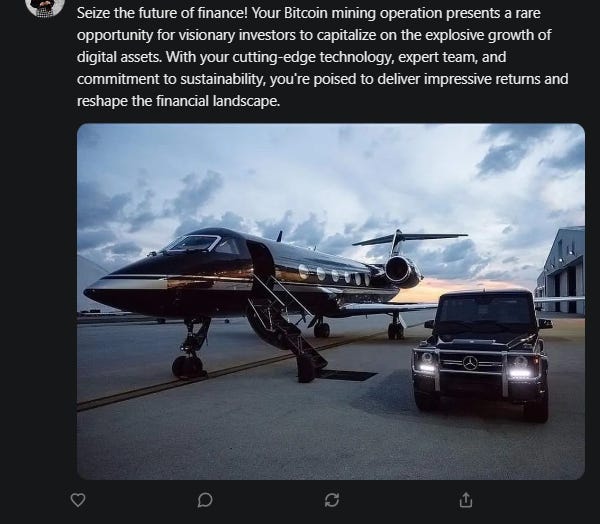This screenshot has width=600, height=524.
Task: Click the "commitment to sustainability" text line
Action: pos(322,79)
